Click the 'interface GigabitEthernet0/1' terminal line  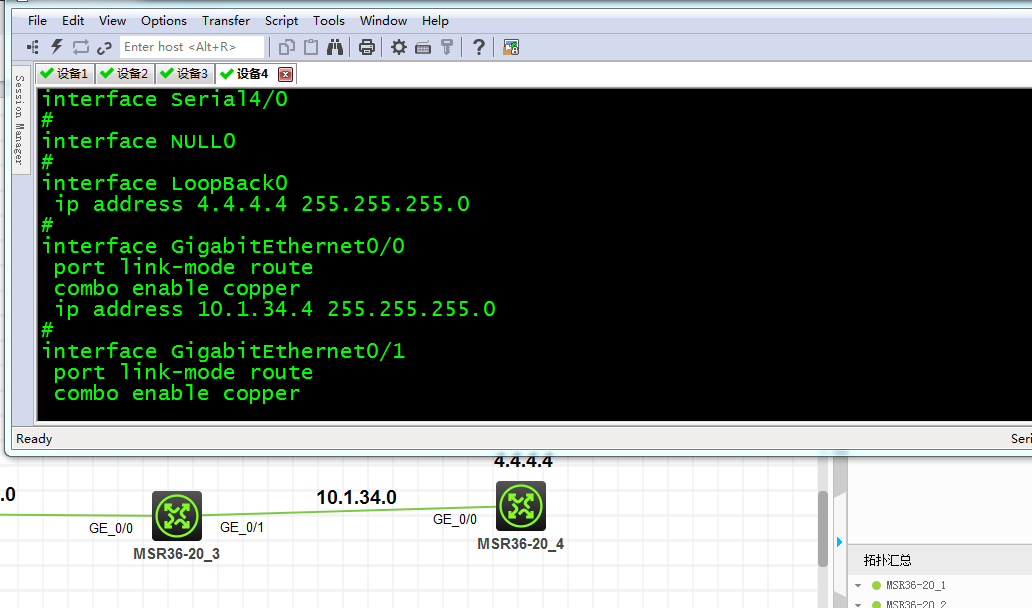point(223,351)
